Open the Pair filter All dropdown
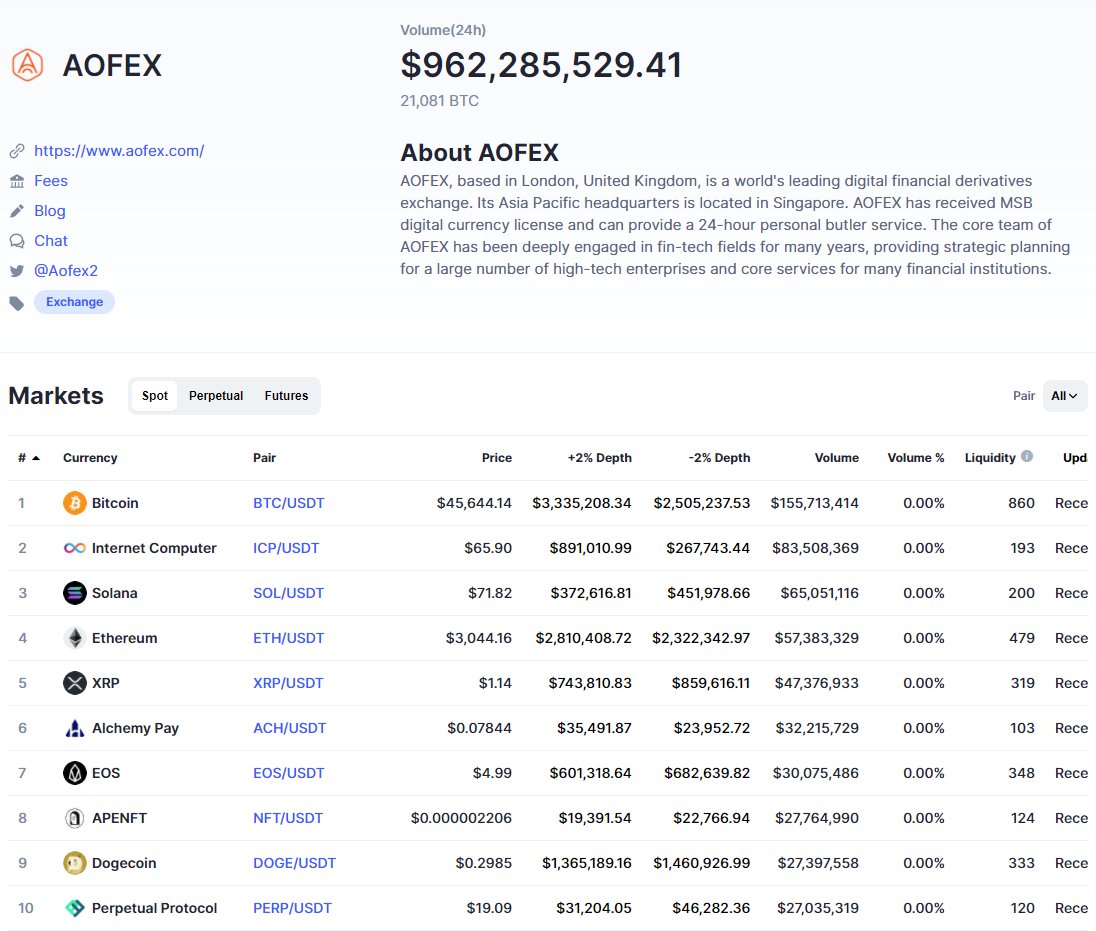The width and height of the screenshot is (1096, 931). [1065, 396]
